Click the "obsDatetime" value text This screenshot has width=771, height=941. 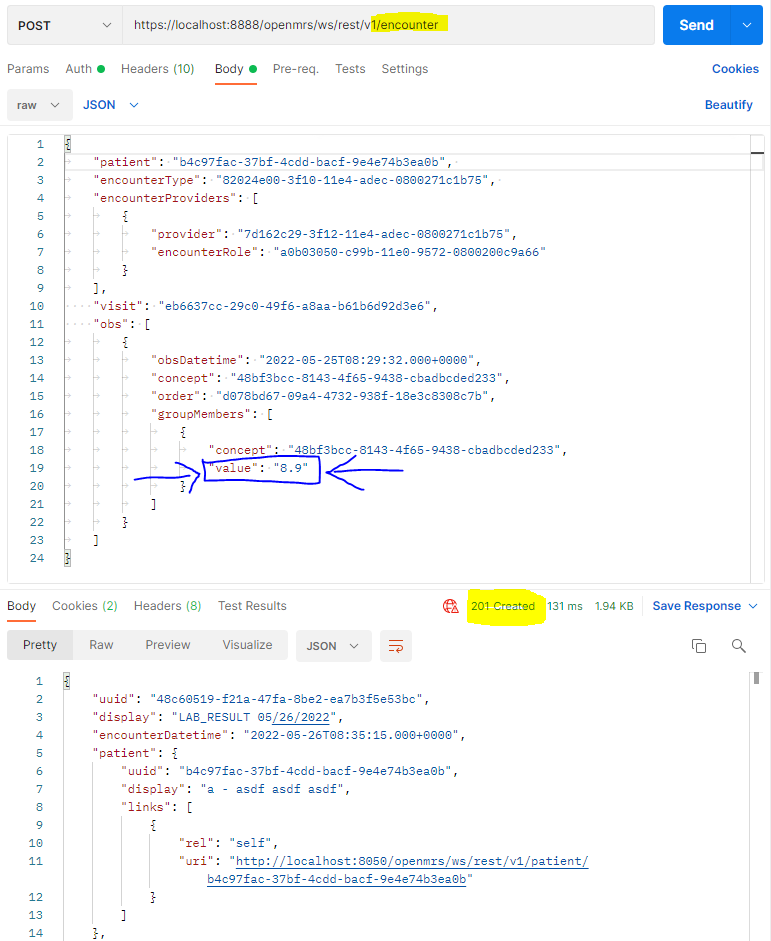click(x=367, y=360)
